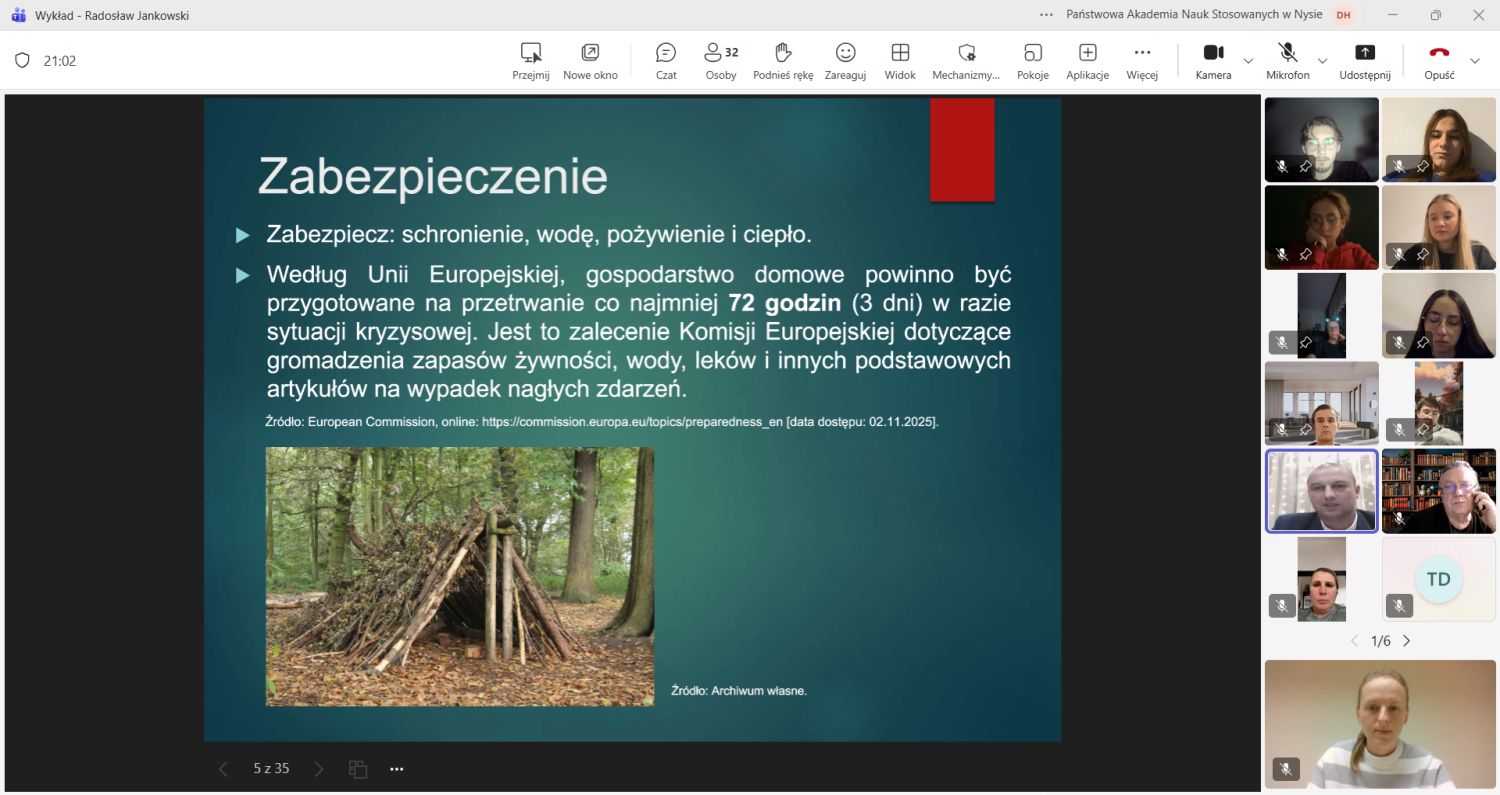The width and height of the screenshot is (1500, 795).
Task: Open the Czat chat panel
Action: [x=666, y=60]
